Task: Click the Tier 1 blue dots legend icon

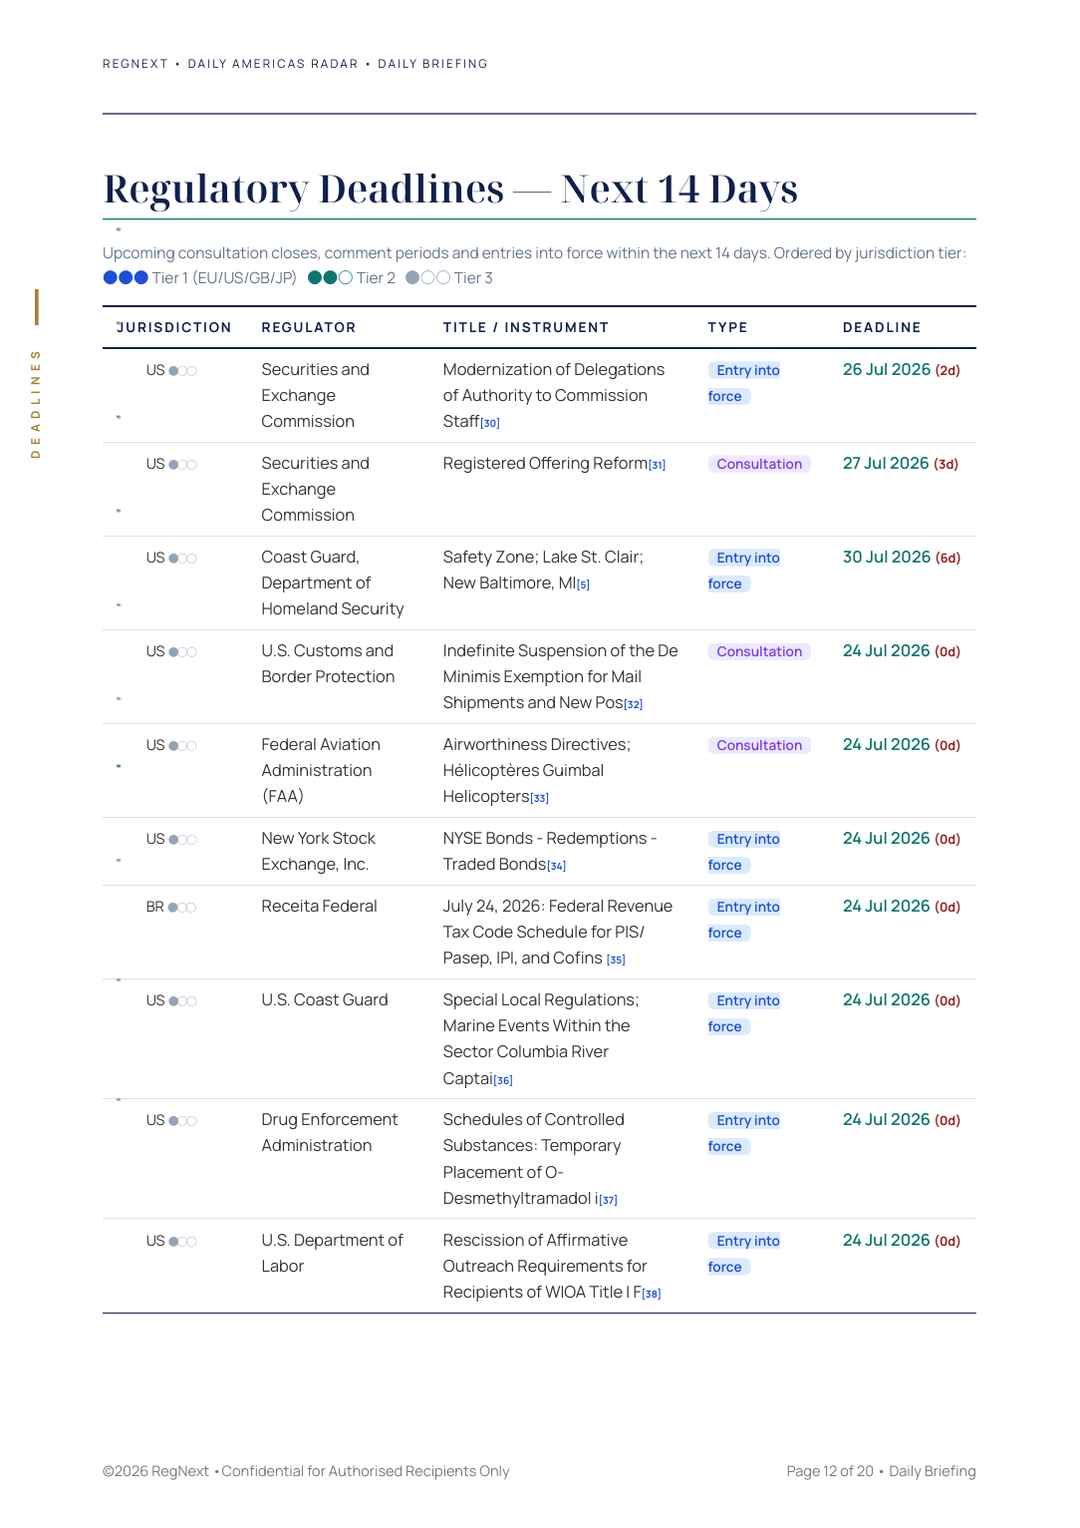Action: point(126,278)
